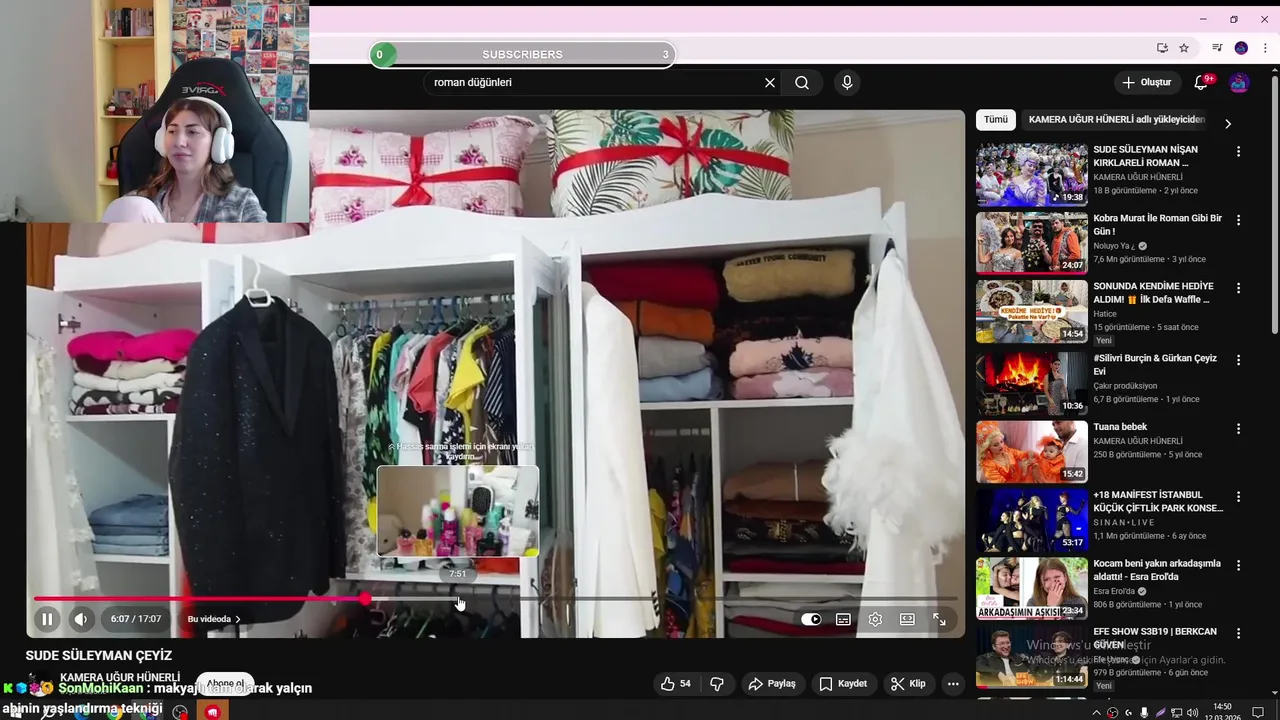Image resolution: width=1280 pixels, height=720 pixels.
Task: Show more filter chips with the arrow
Action: (x=1228, y=123)
